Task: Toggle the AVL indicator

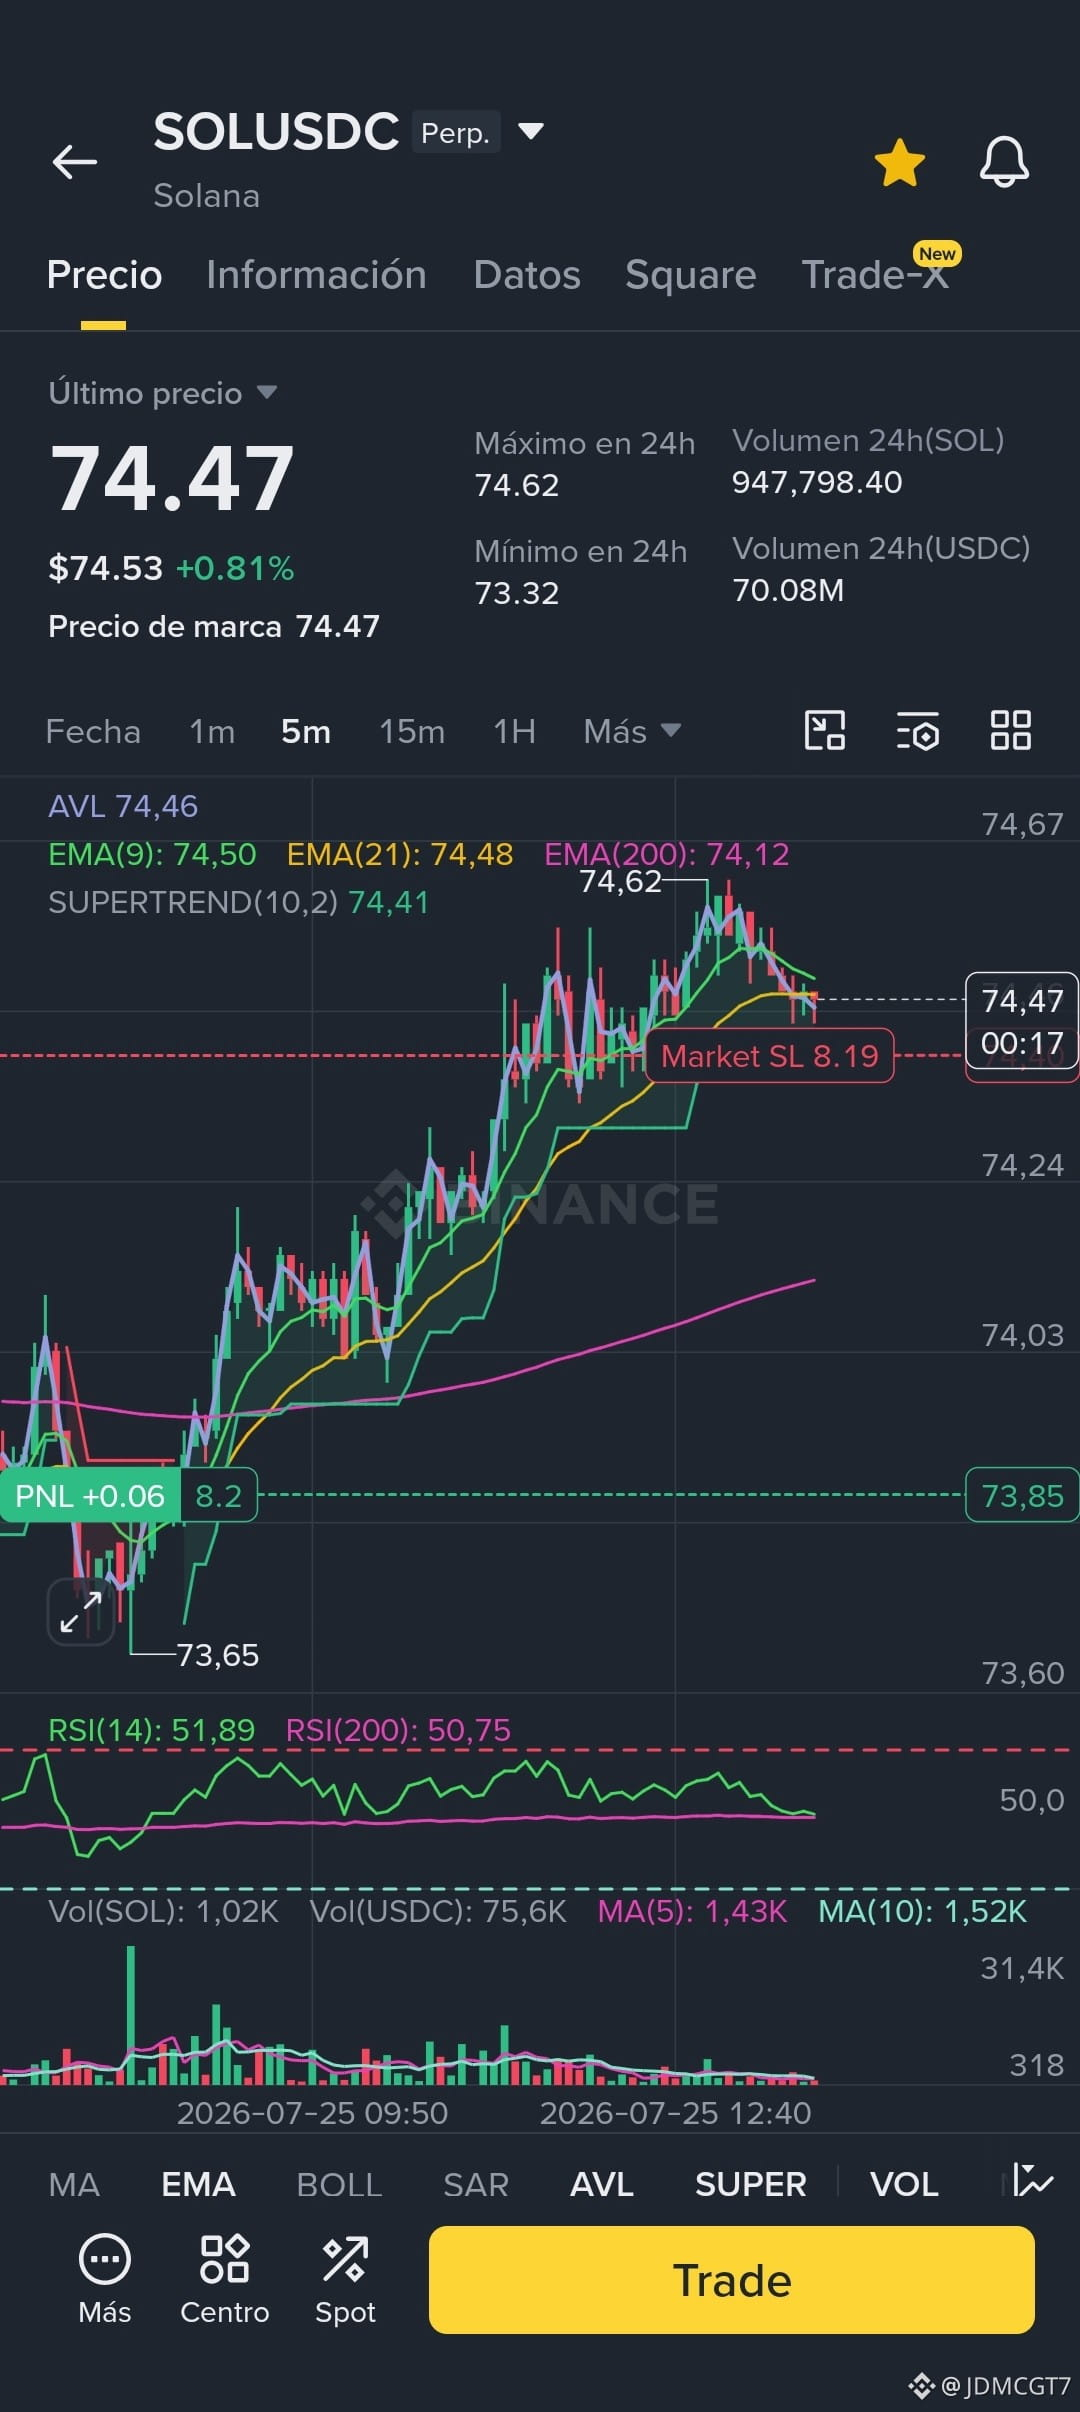Action: [x=602, y=2184]
